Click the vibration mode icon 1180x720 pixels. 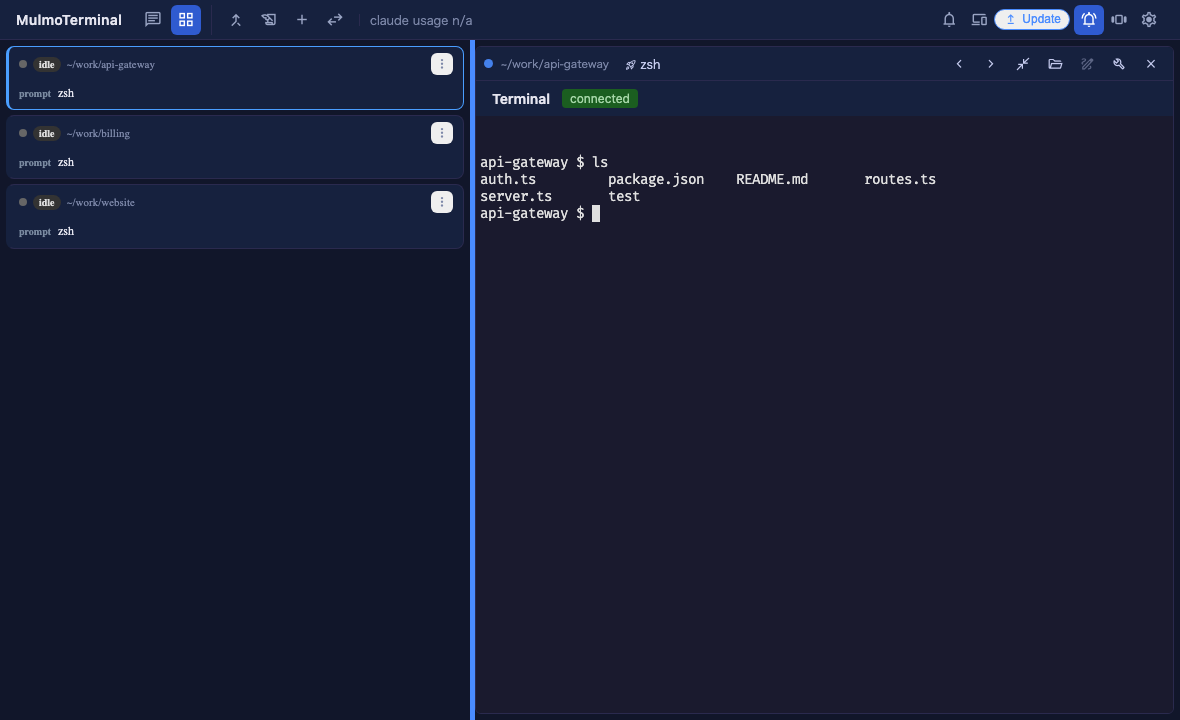click(1119, 20)
